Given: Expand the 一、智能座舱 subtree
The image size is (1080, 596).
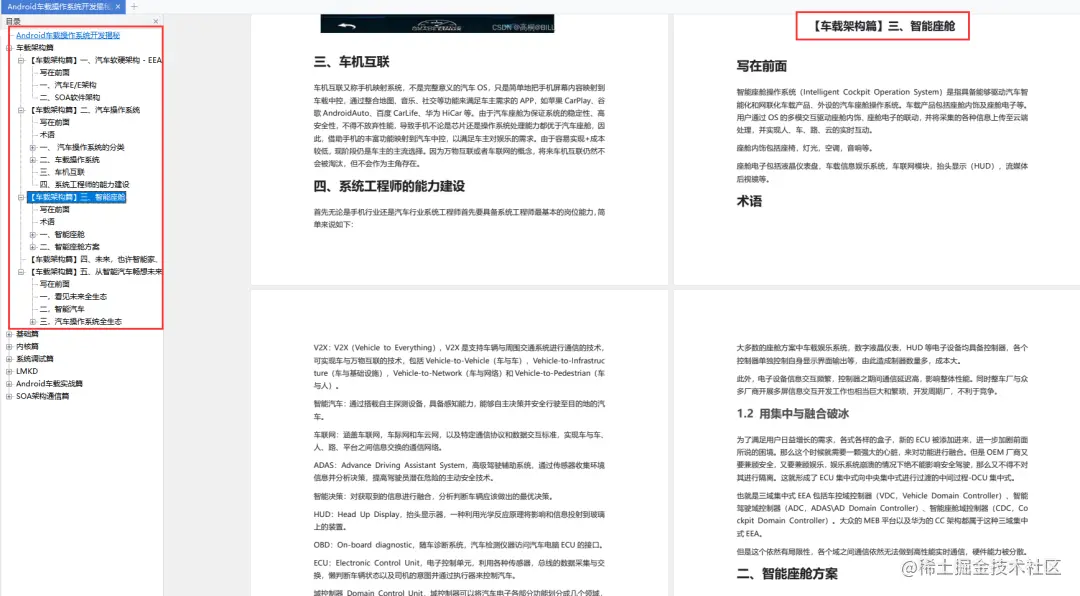Looking at the screenshot, I should coord(32,234).
